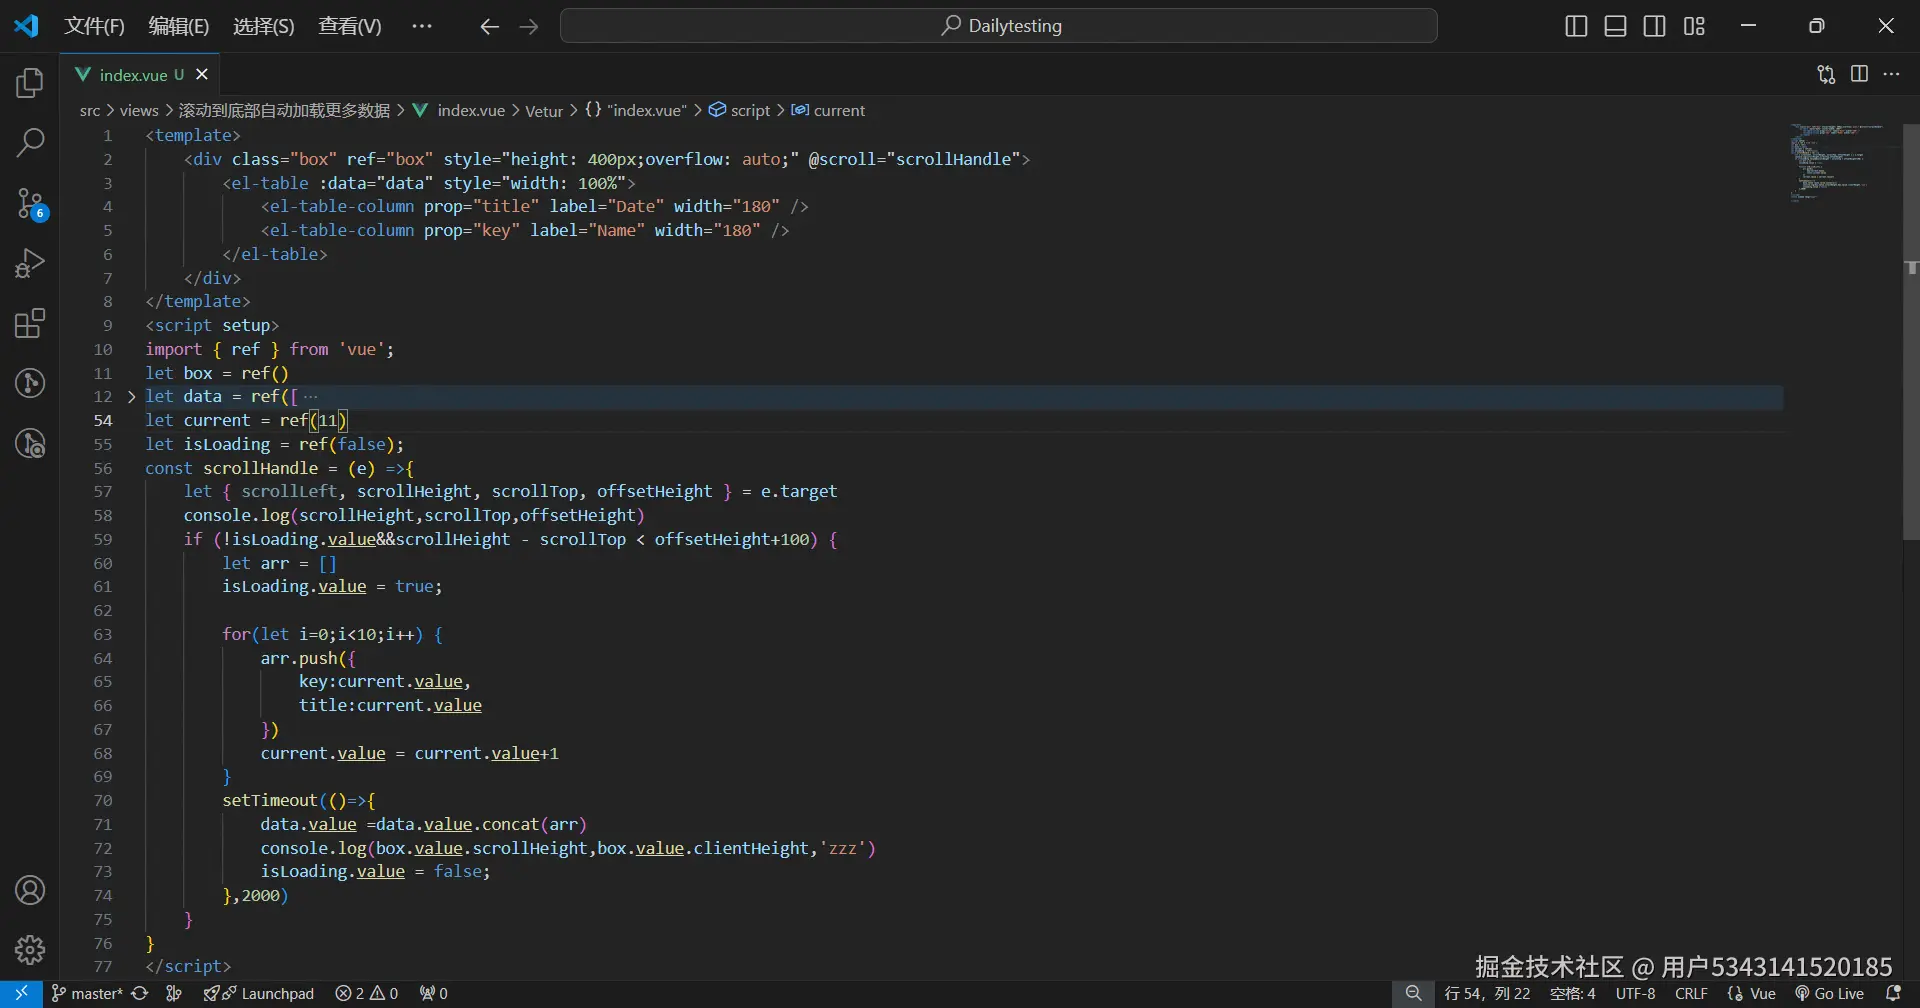This screenshot has height=1008, width=1920.
Task: Open the Run and Debug view
Action: pos(30,264)
